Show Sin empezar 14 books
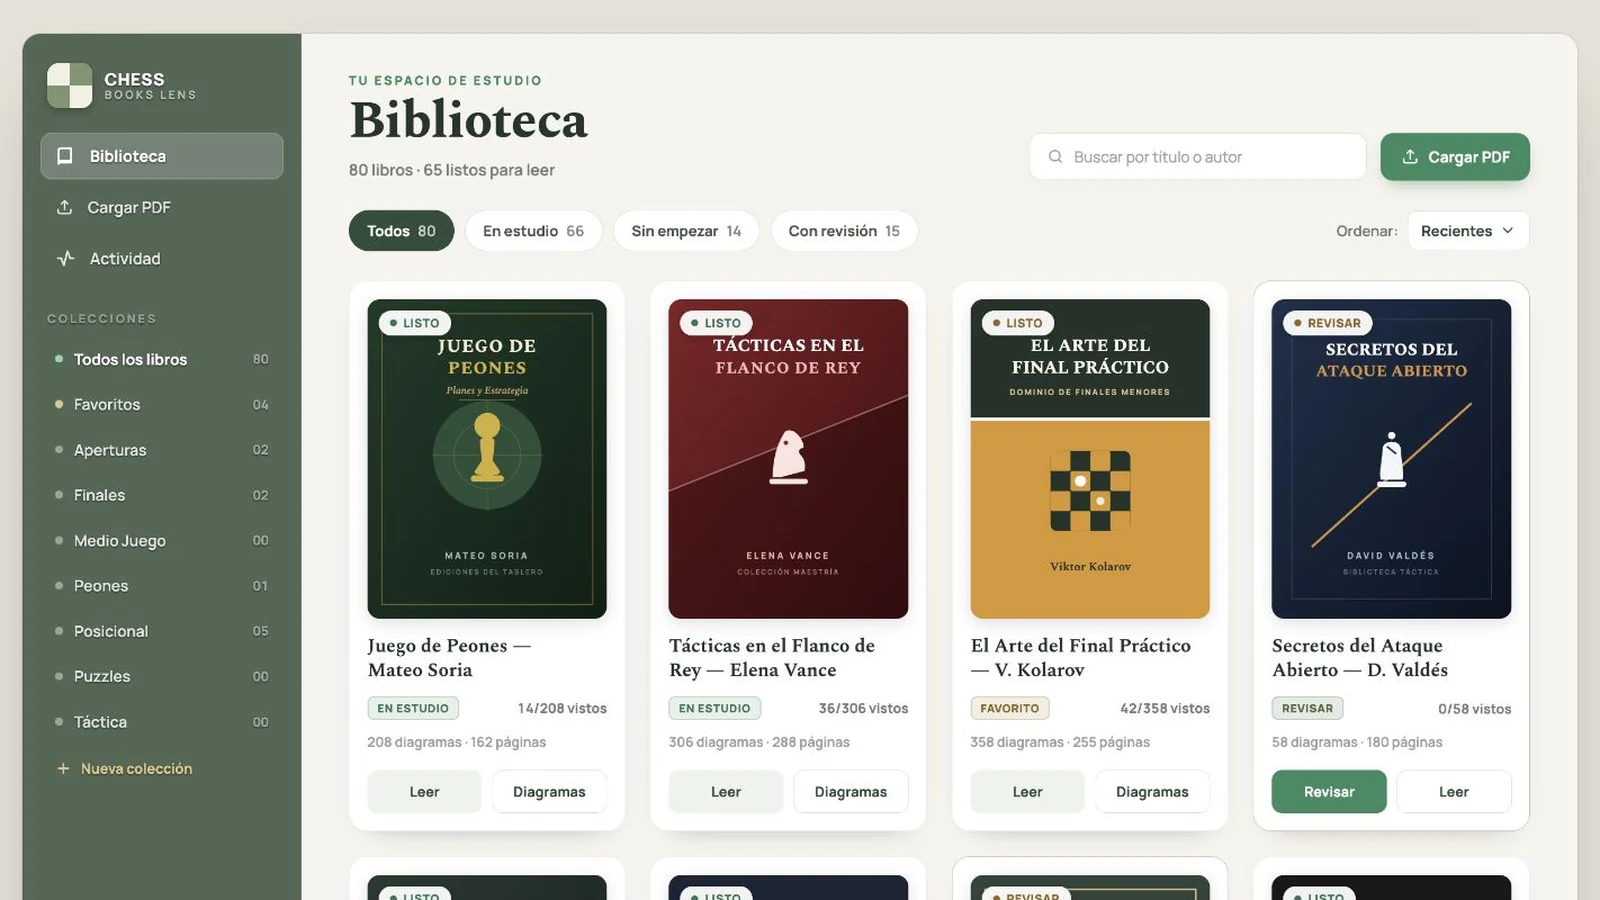The image size is (1600, 900). pyautogui.click(x=686, y=231)
